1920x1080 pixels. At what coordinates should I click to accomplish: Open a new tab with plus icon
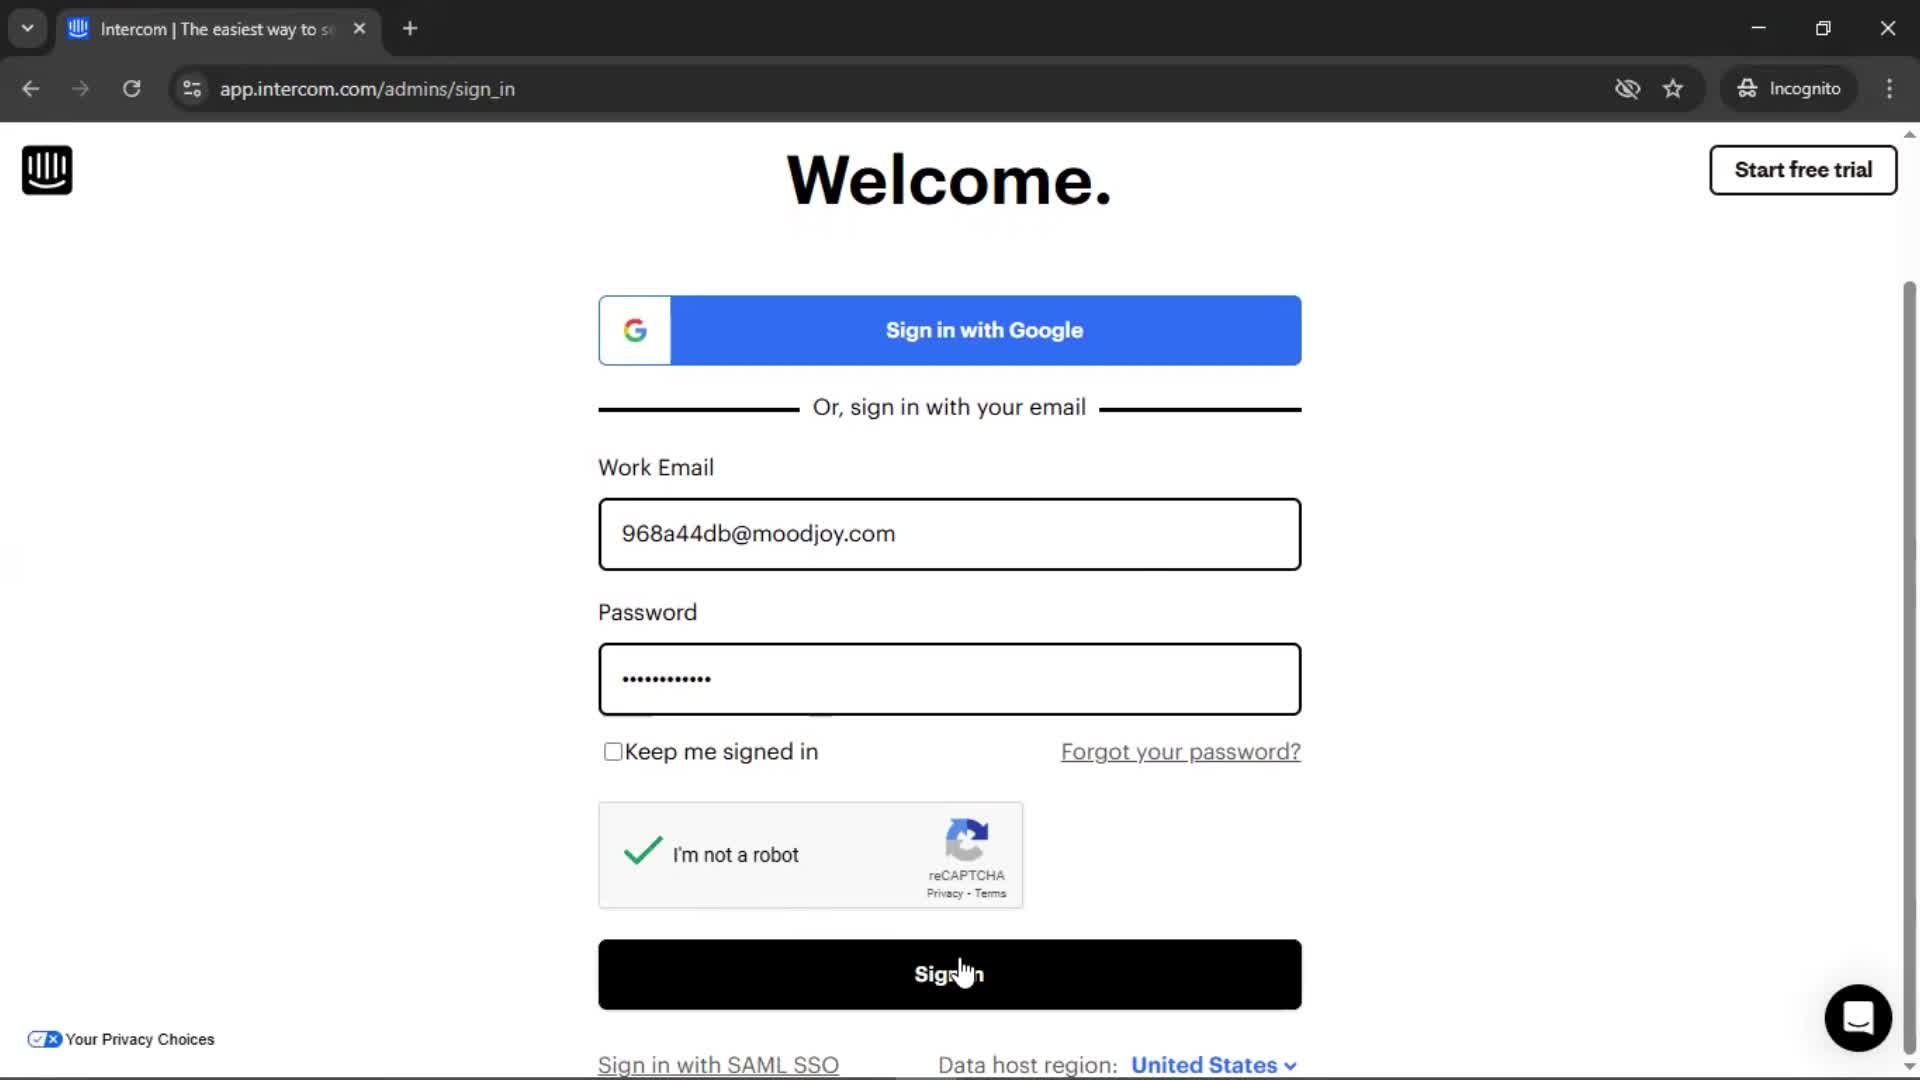(x=410, y=28)
